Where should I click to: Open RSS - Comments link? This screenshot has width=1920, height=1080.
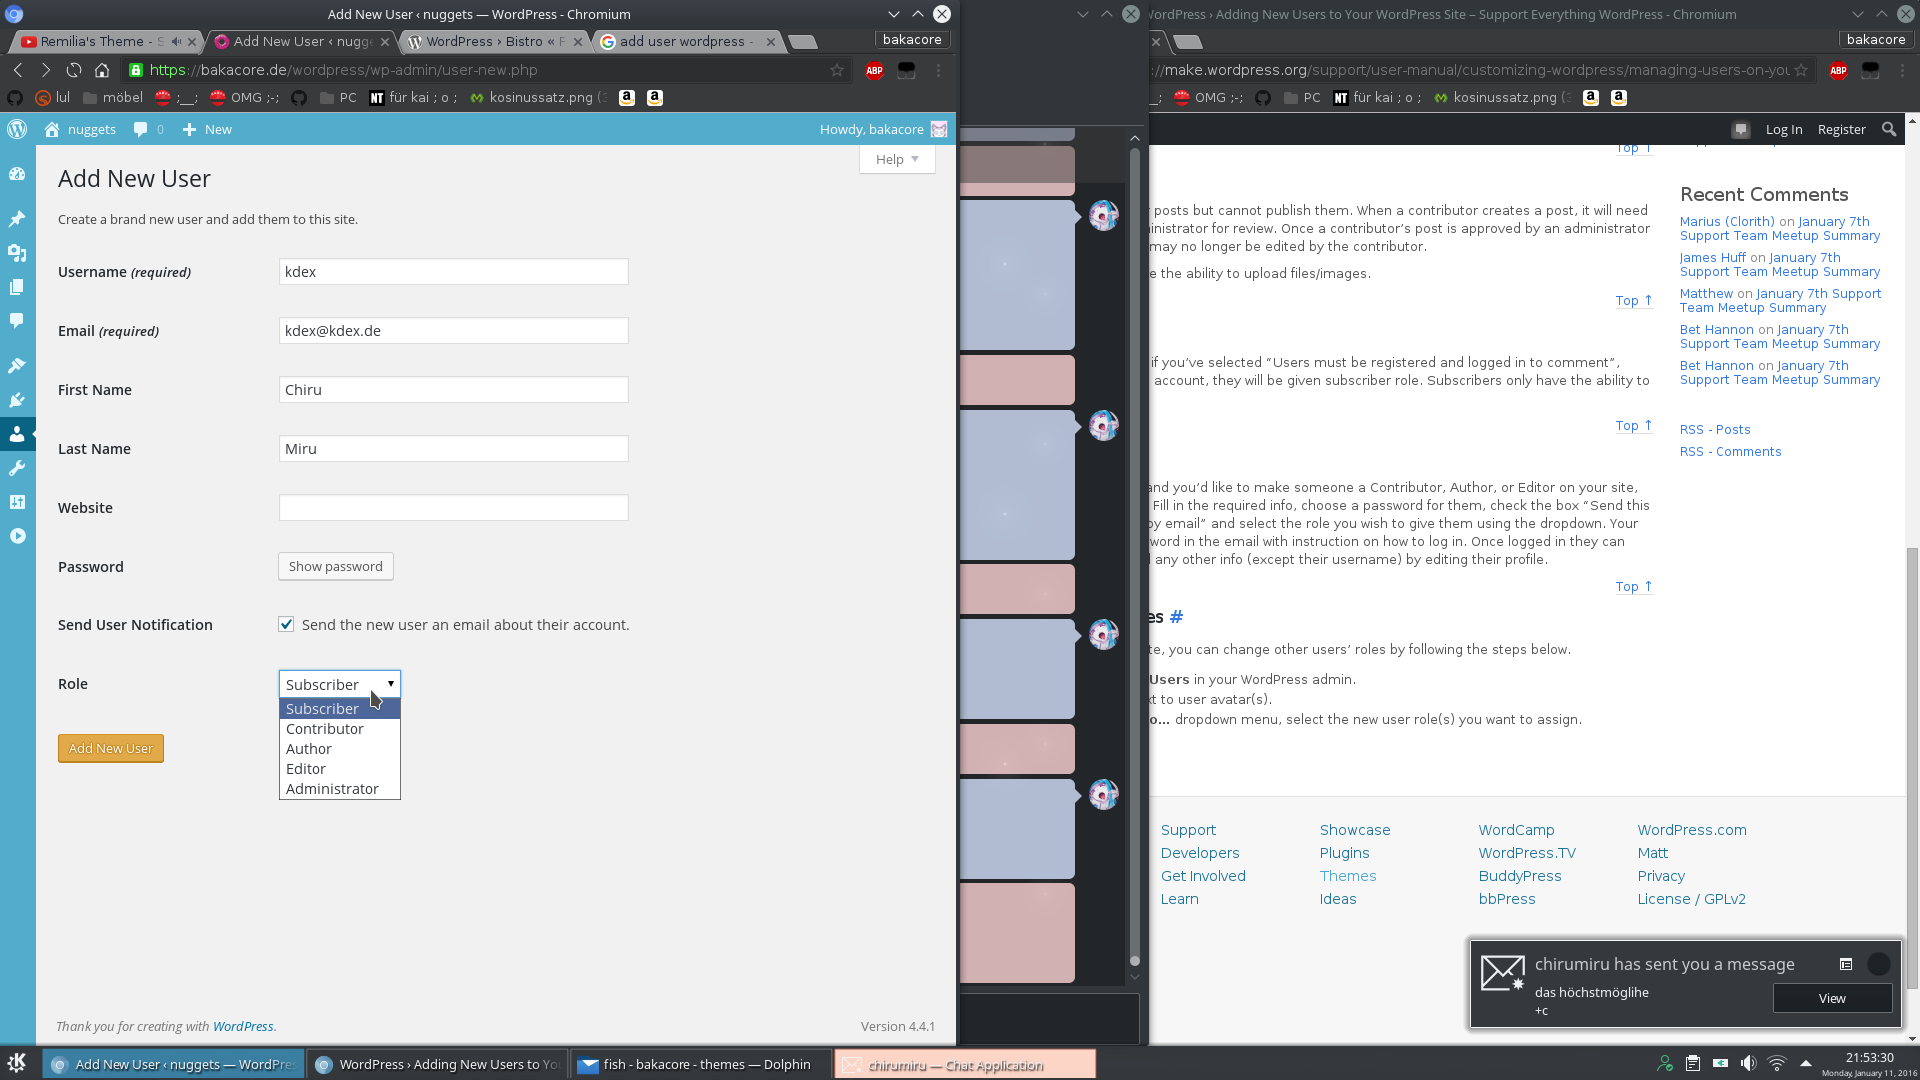point(1730,452)
